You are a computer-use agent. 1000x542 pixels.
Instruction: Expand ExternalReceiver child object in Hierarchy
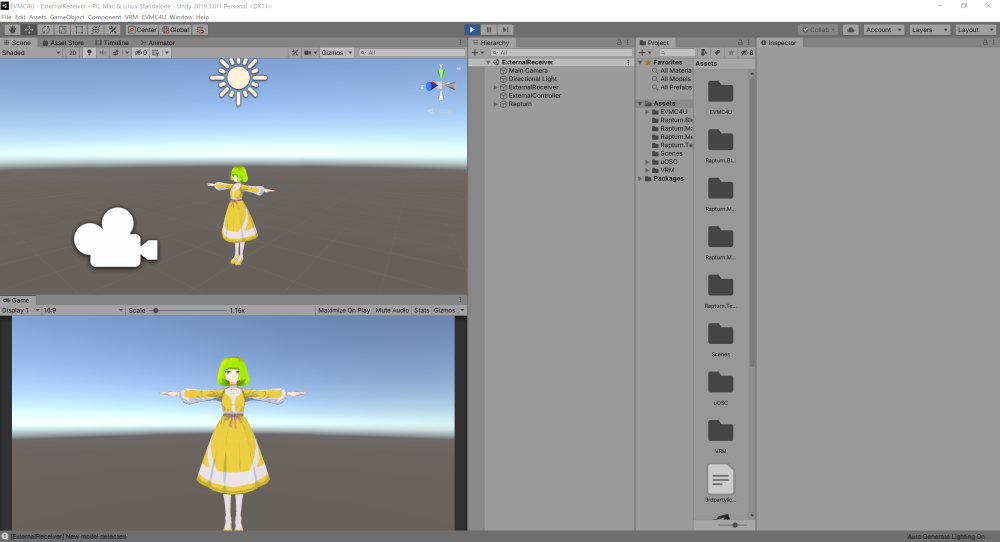[496, 87]
